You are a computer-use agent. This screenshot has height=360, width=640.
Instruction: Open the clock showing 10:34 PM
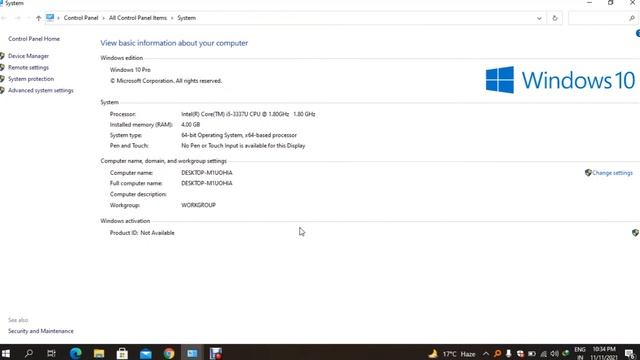pos(604,353)
